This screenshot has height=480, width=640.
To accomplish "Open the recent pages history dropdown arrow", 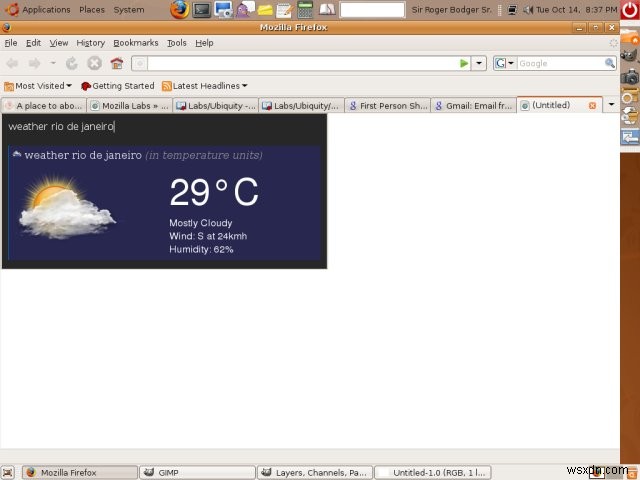I will (53, 63).
